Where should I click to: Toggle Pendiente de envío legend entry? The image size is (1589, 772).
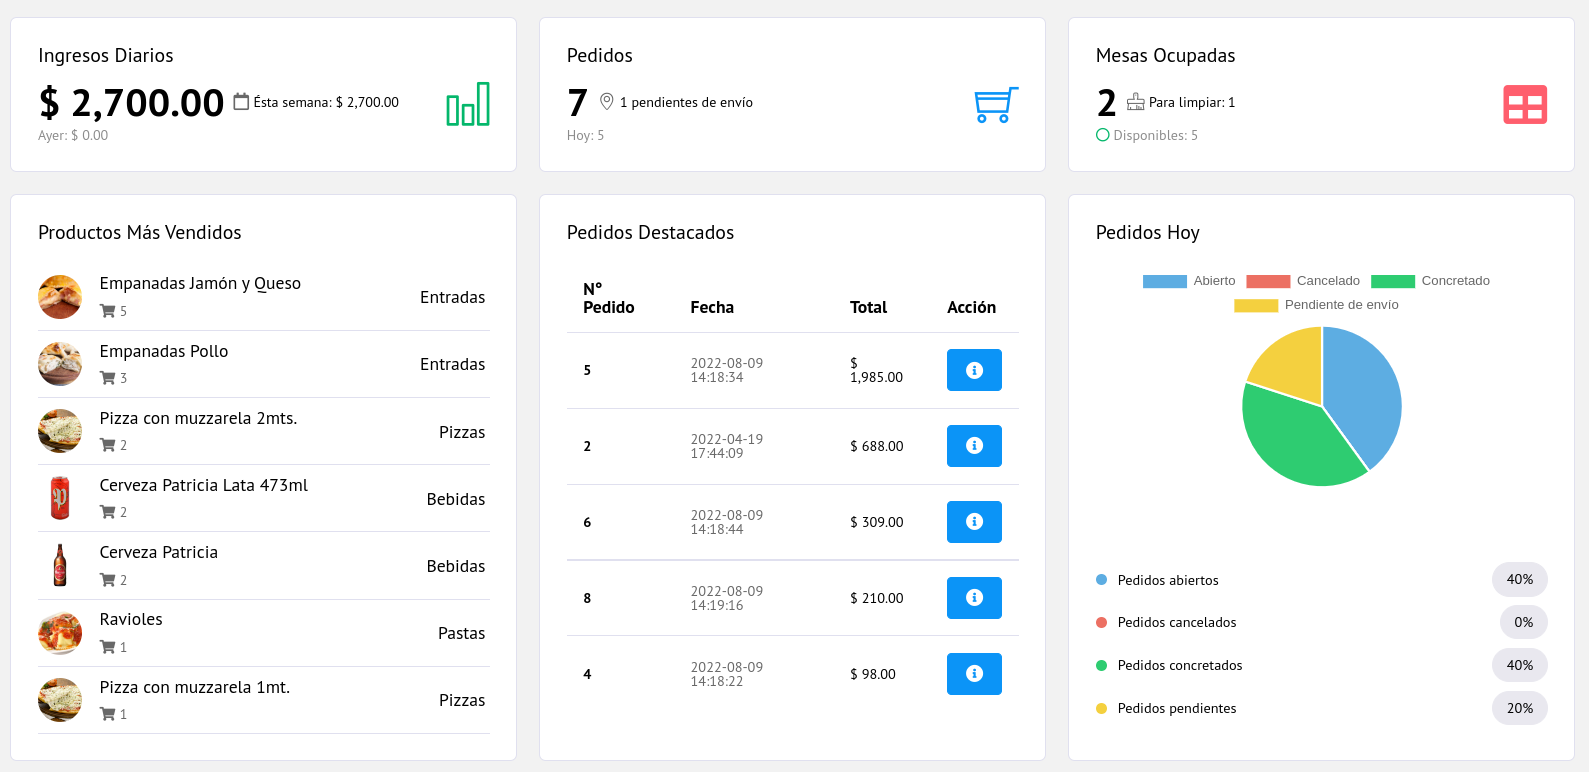[x=1316, y=305]
